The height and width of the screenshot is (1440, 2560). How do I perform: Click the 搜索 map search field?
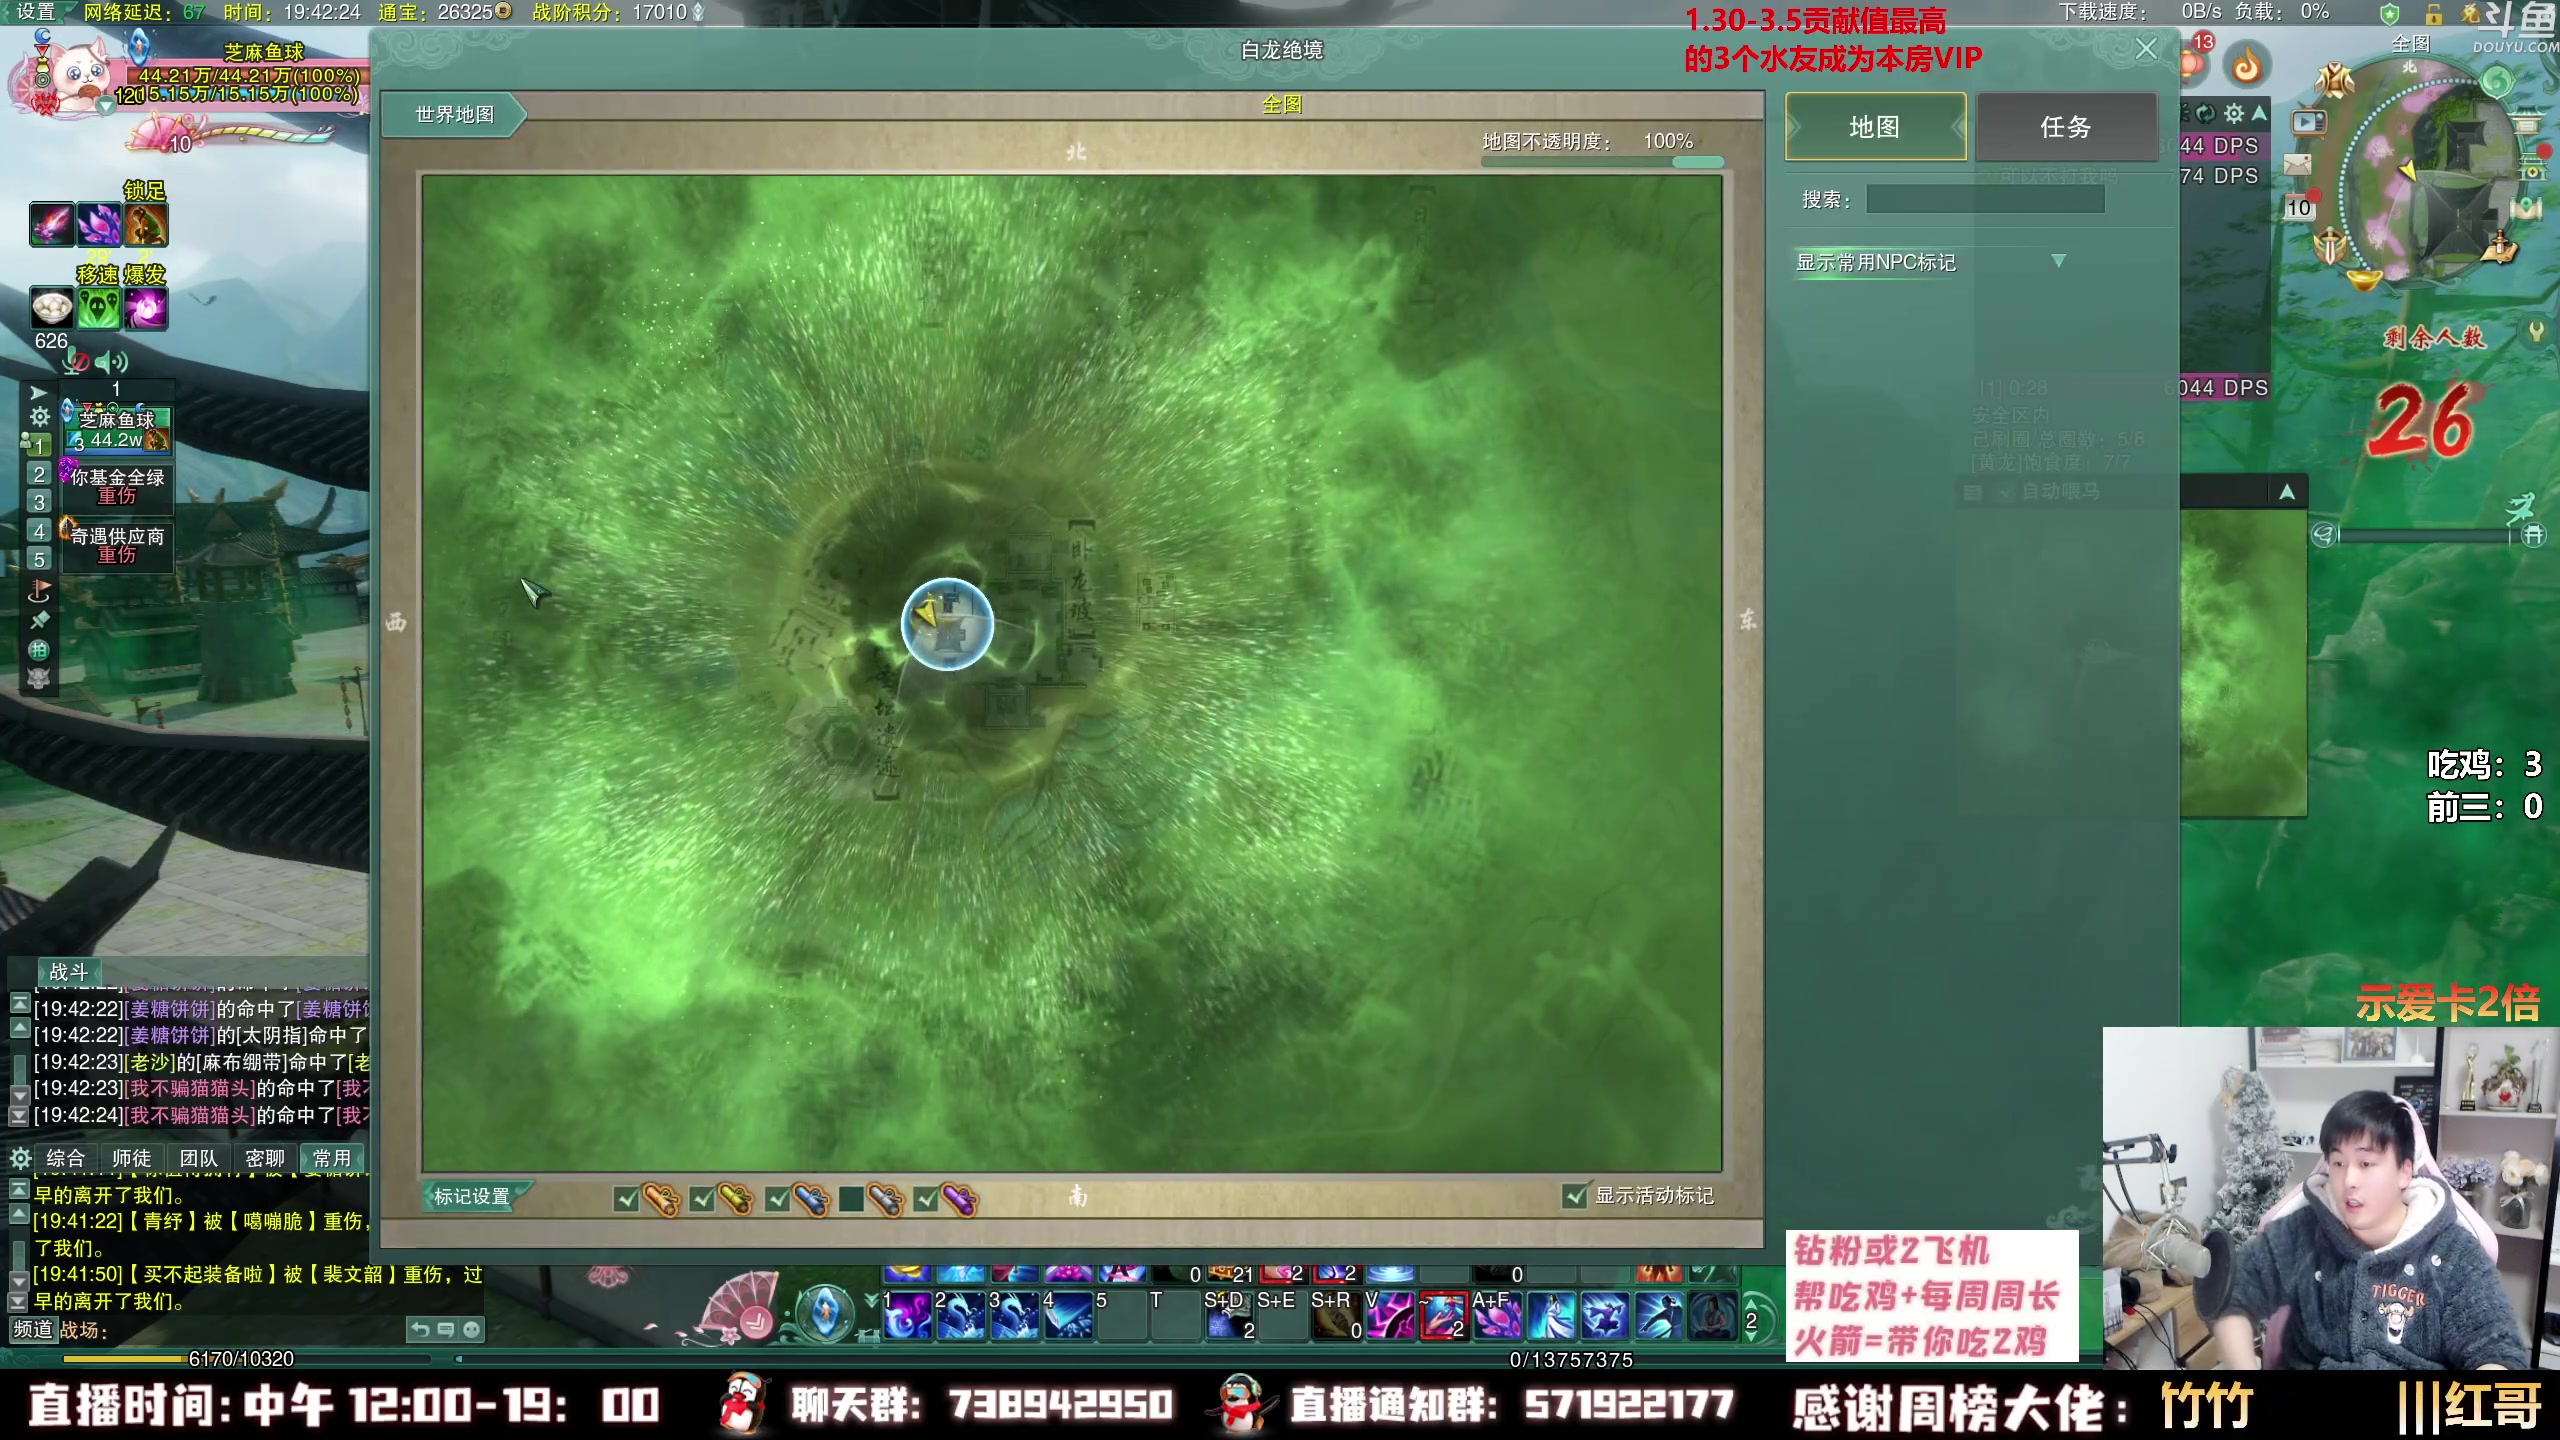pyautogui.click(x=1985, y=200)
